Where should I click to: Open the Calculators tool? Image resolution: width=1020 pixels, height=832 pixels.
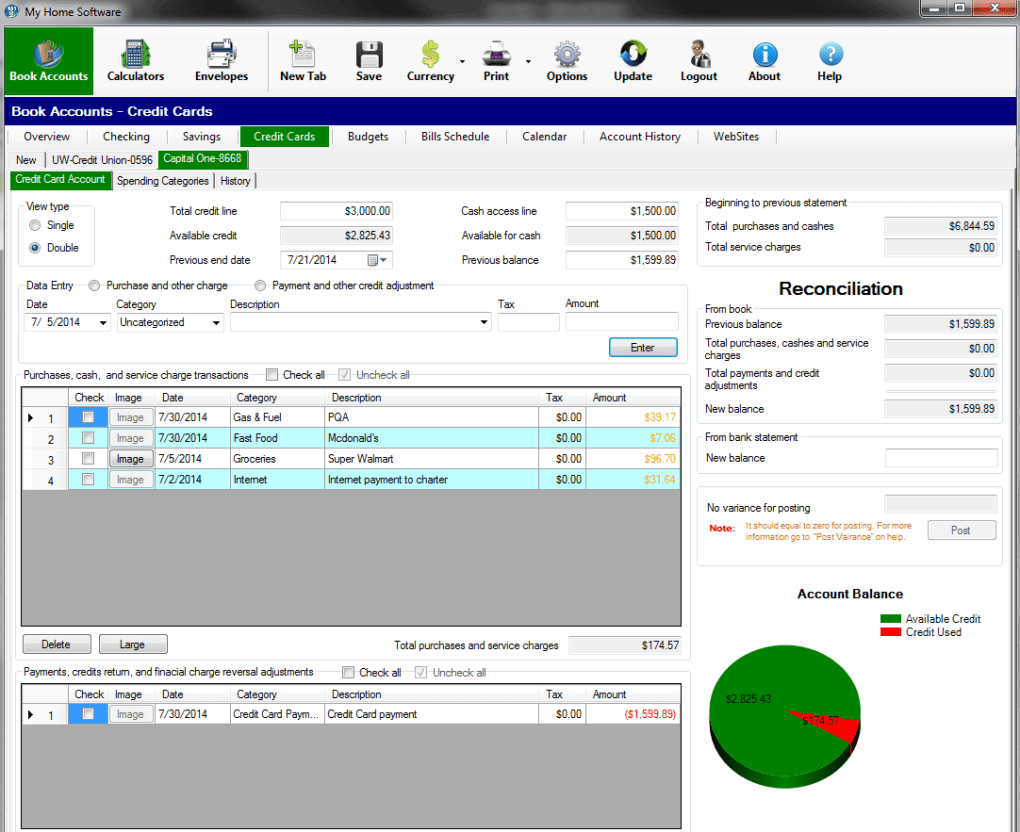click(x=135, y=60)
